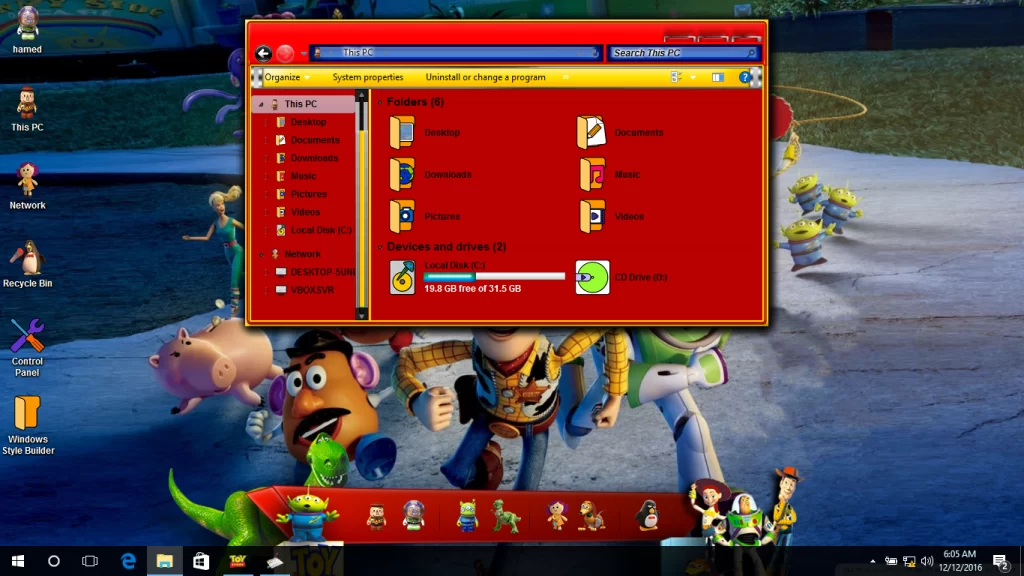Collapse This PC tree node
The image size is (1024, 576).
[x=261, y=104]
